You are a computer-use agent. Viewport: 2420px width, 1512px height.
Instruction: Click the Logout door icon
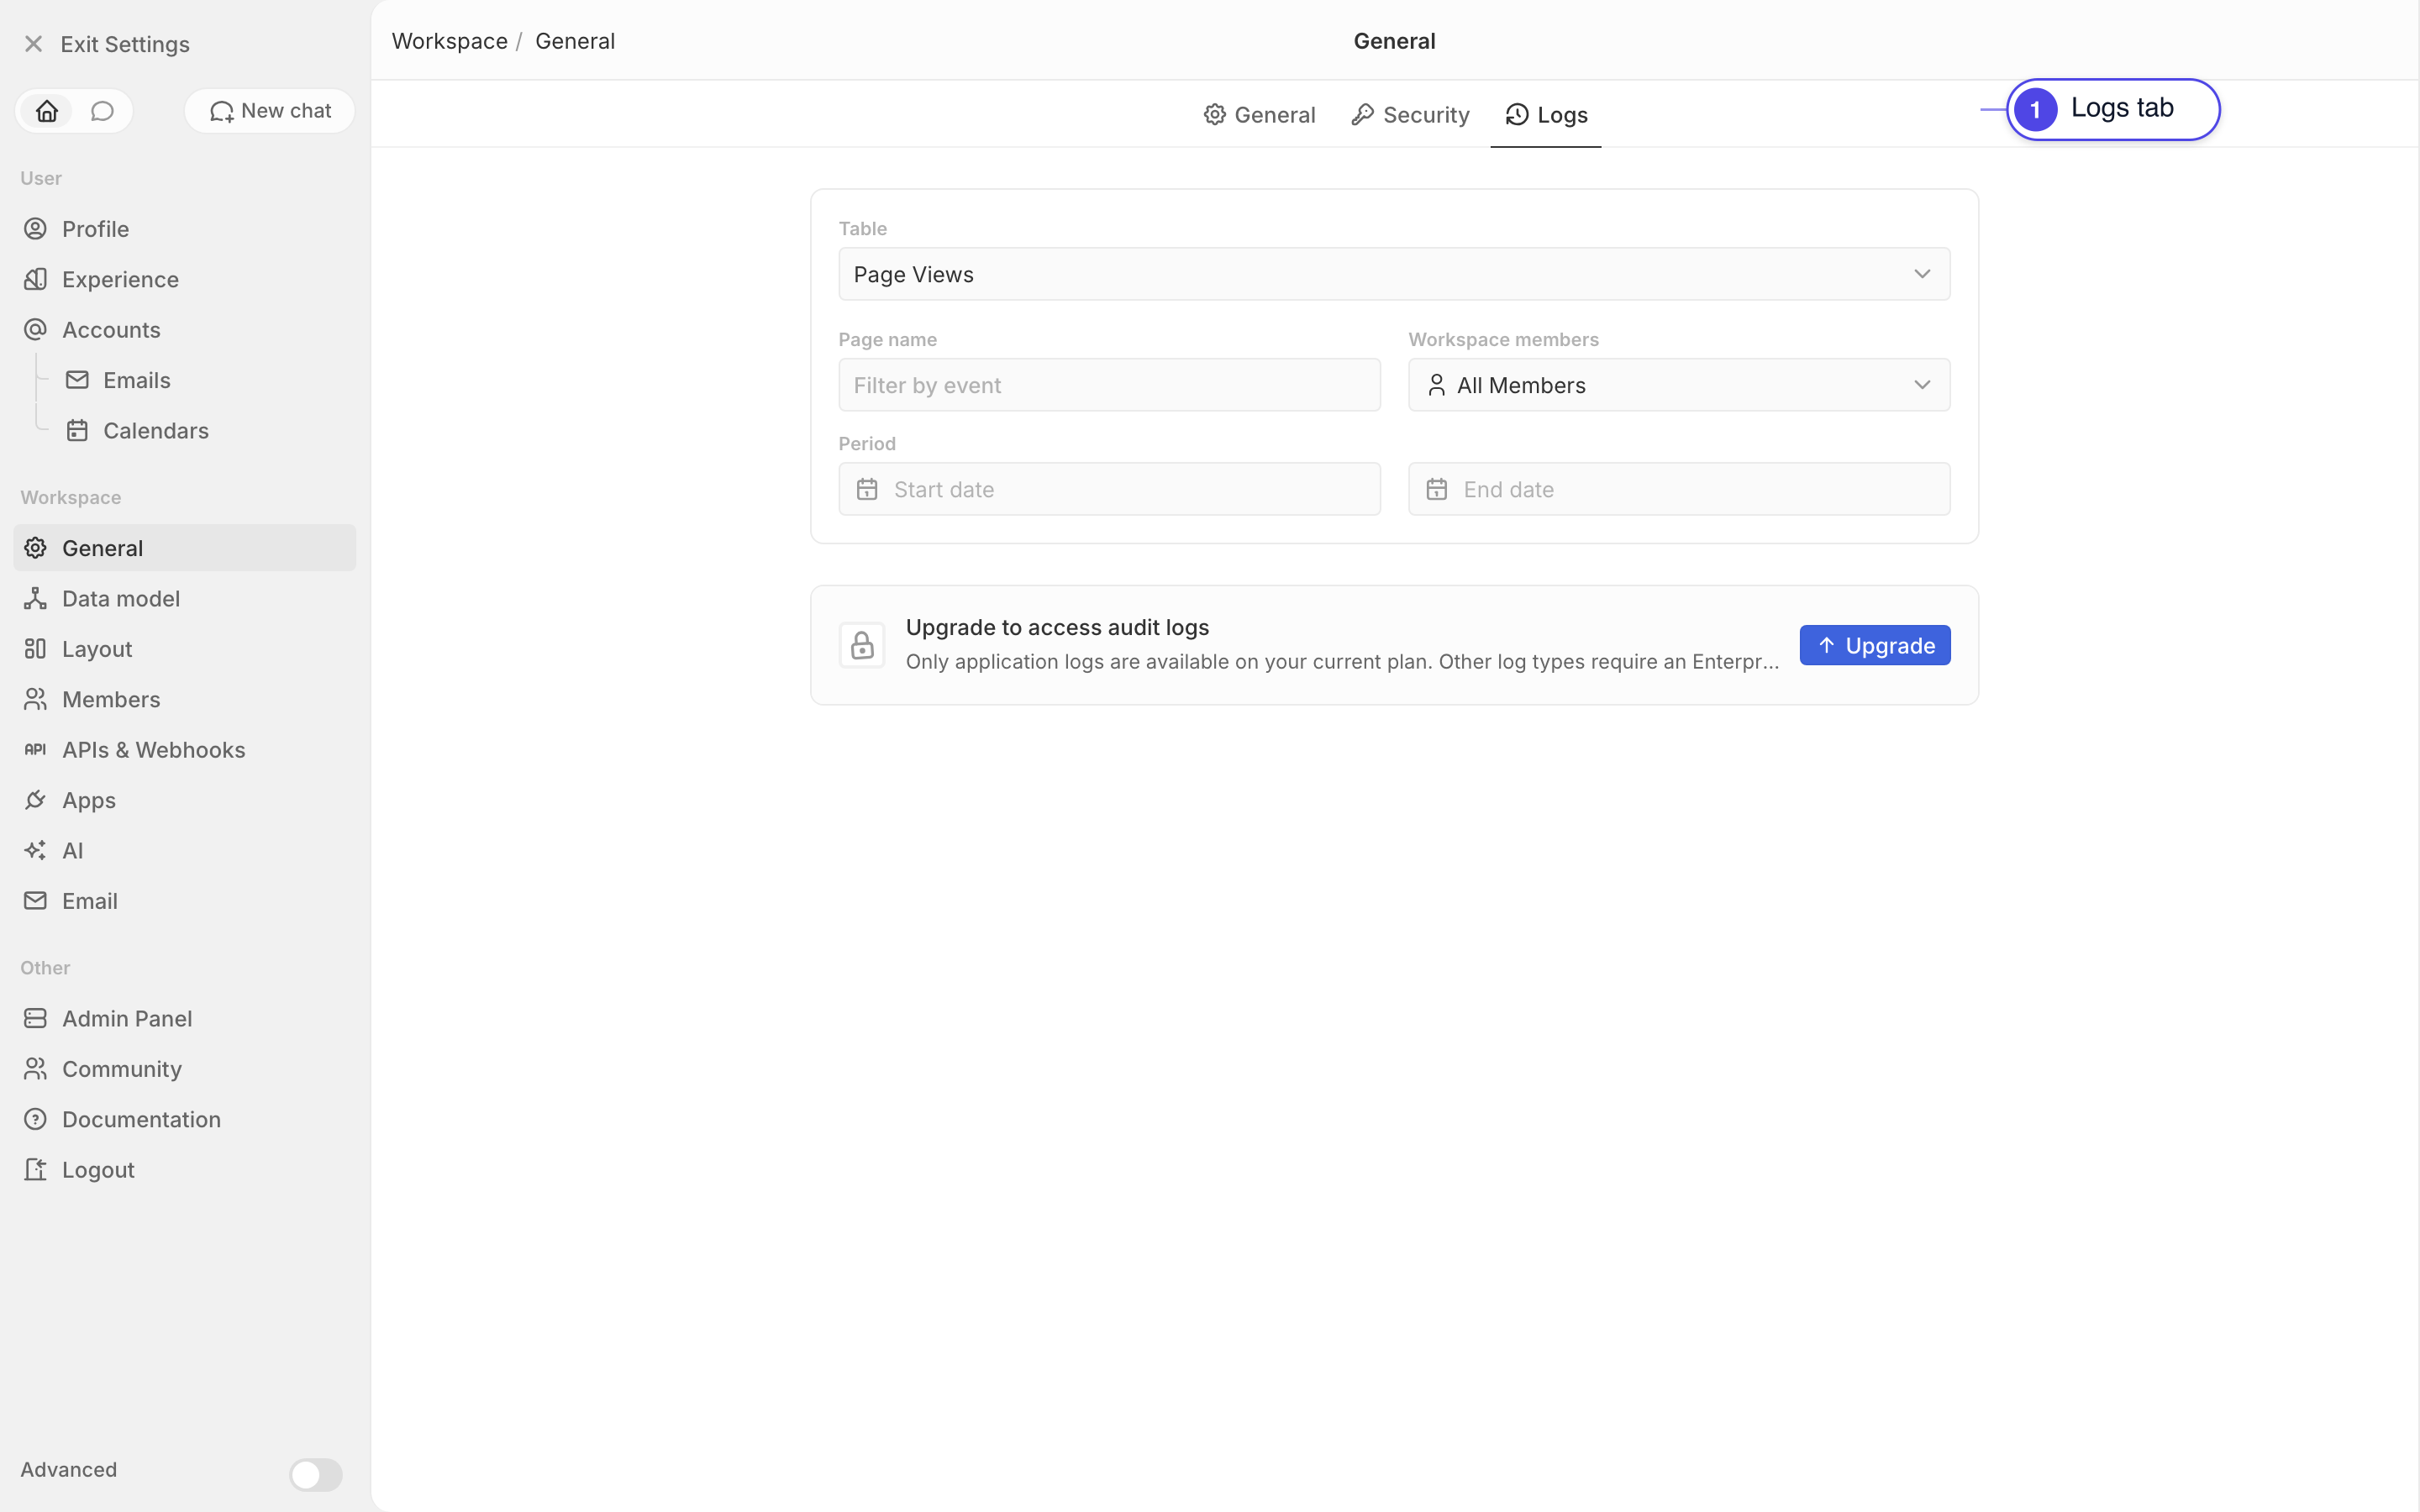[35, 1170]
